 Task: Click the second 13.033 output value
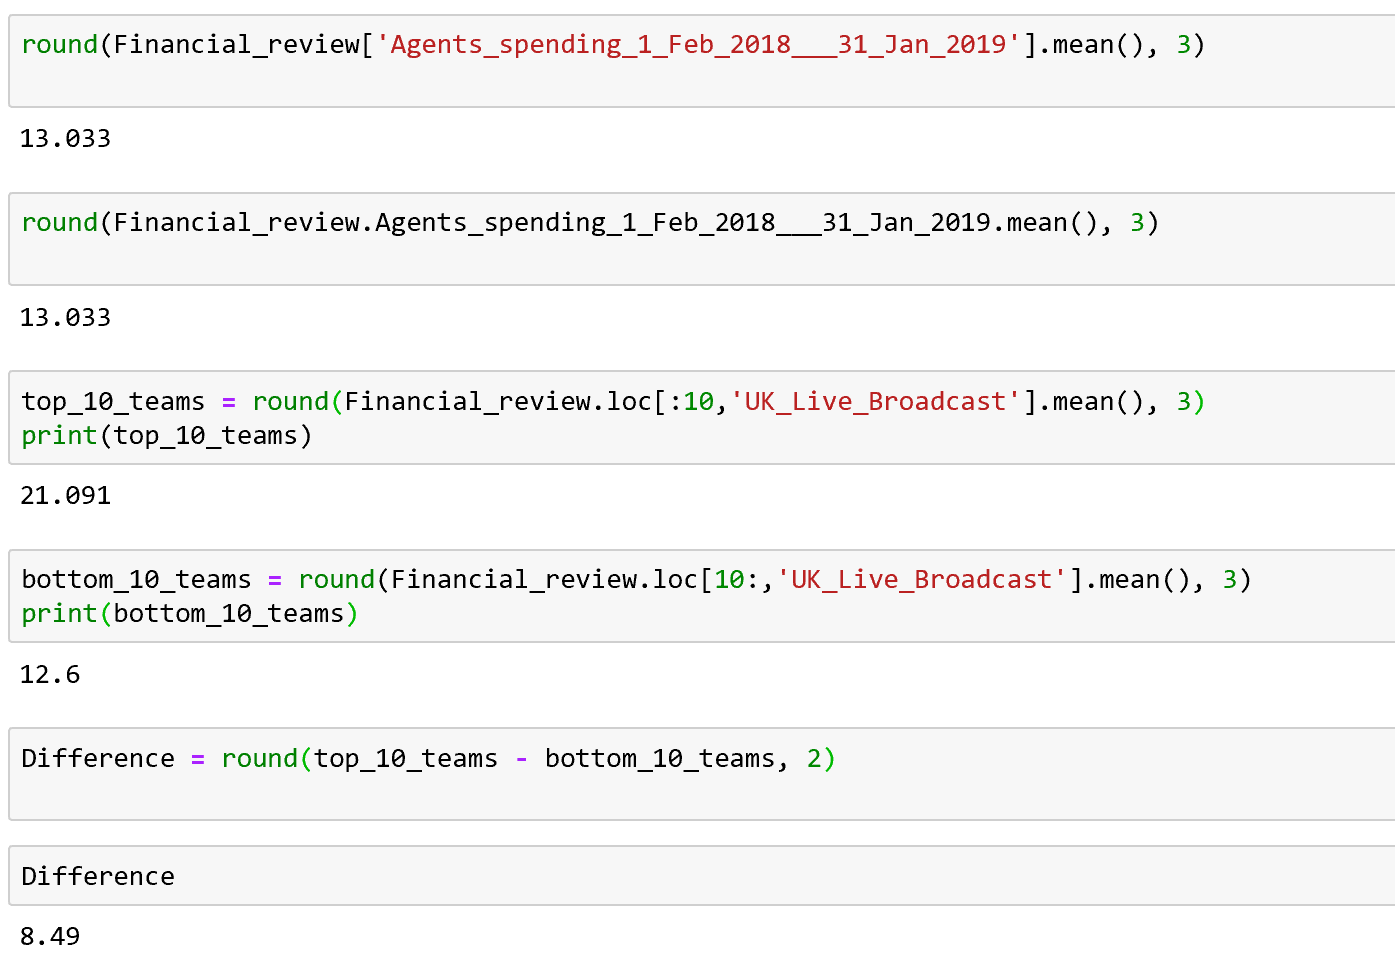click(x=66, y=318)
